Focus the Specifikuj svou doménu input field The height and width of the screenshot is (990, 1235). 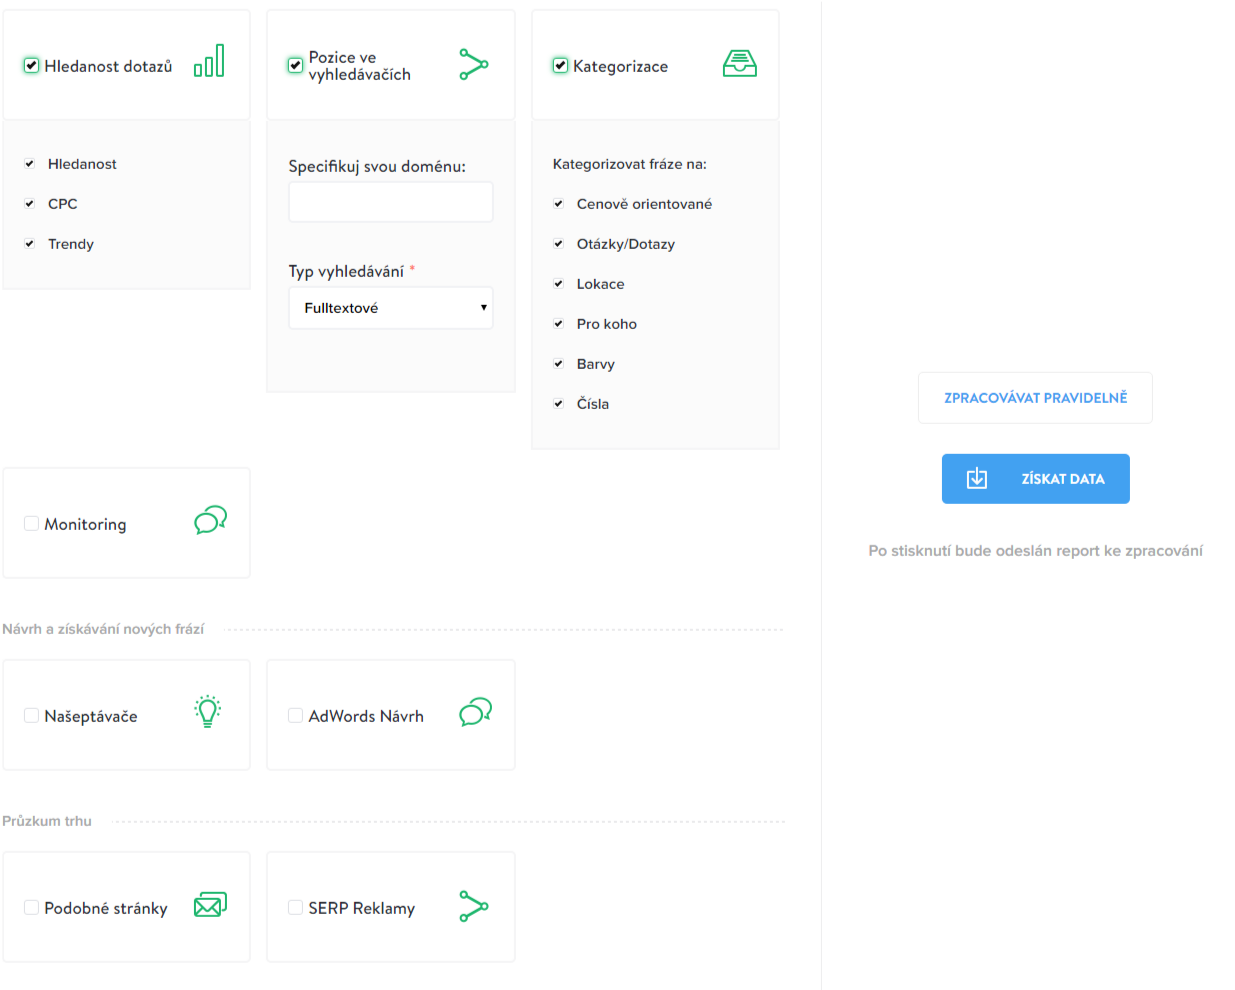coord(391,202)
